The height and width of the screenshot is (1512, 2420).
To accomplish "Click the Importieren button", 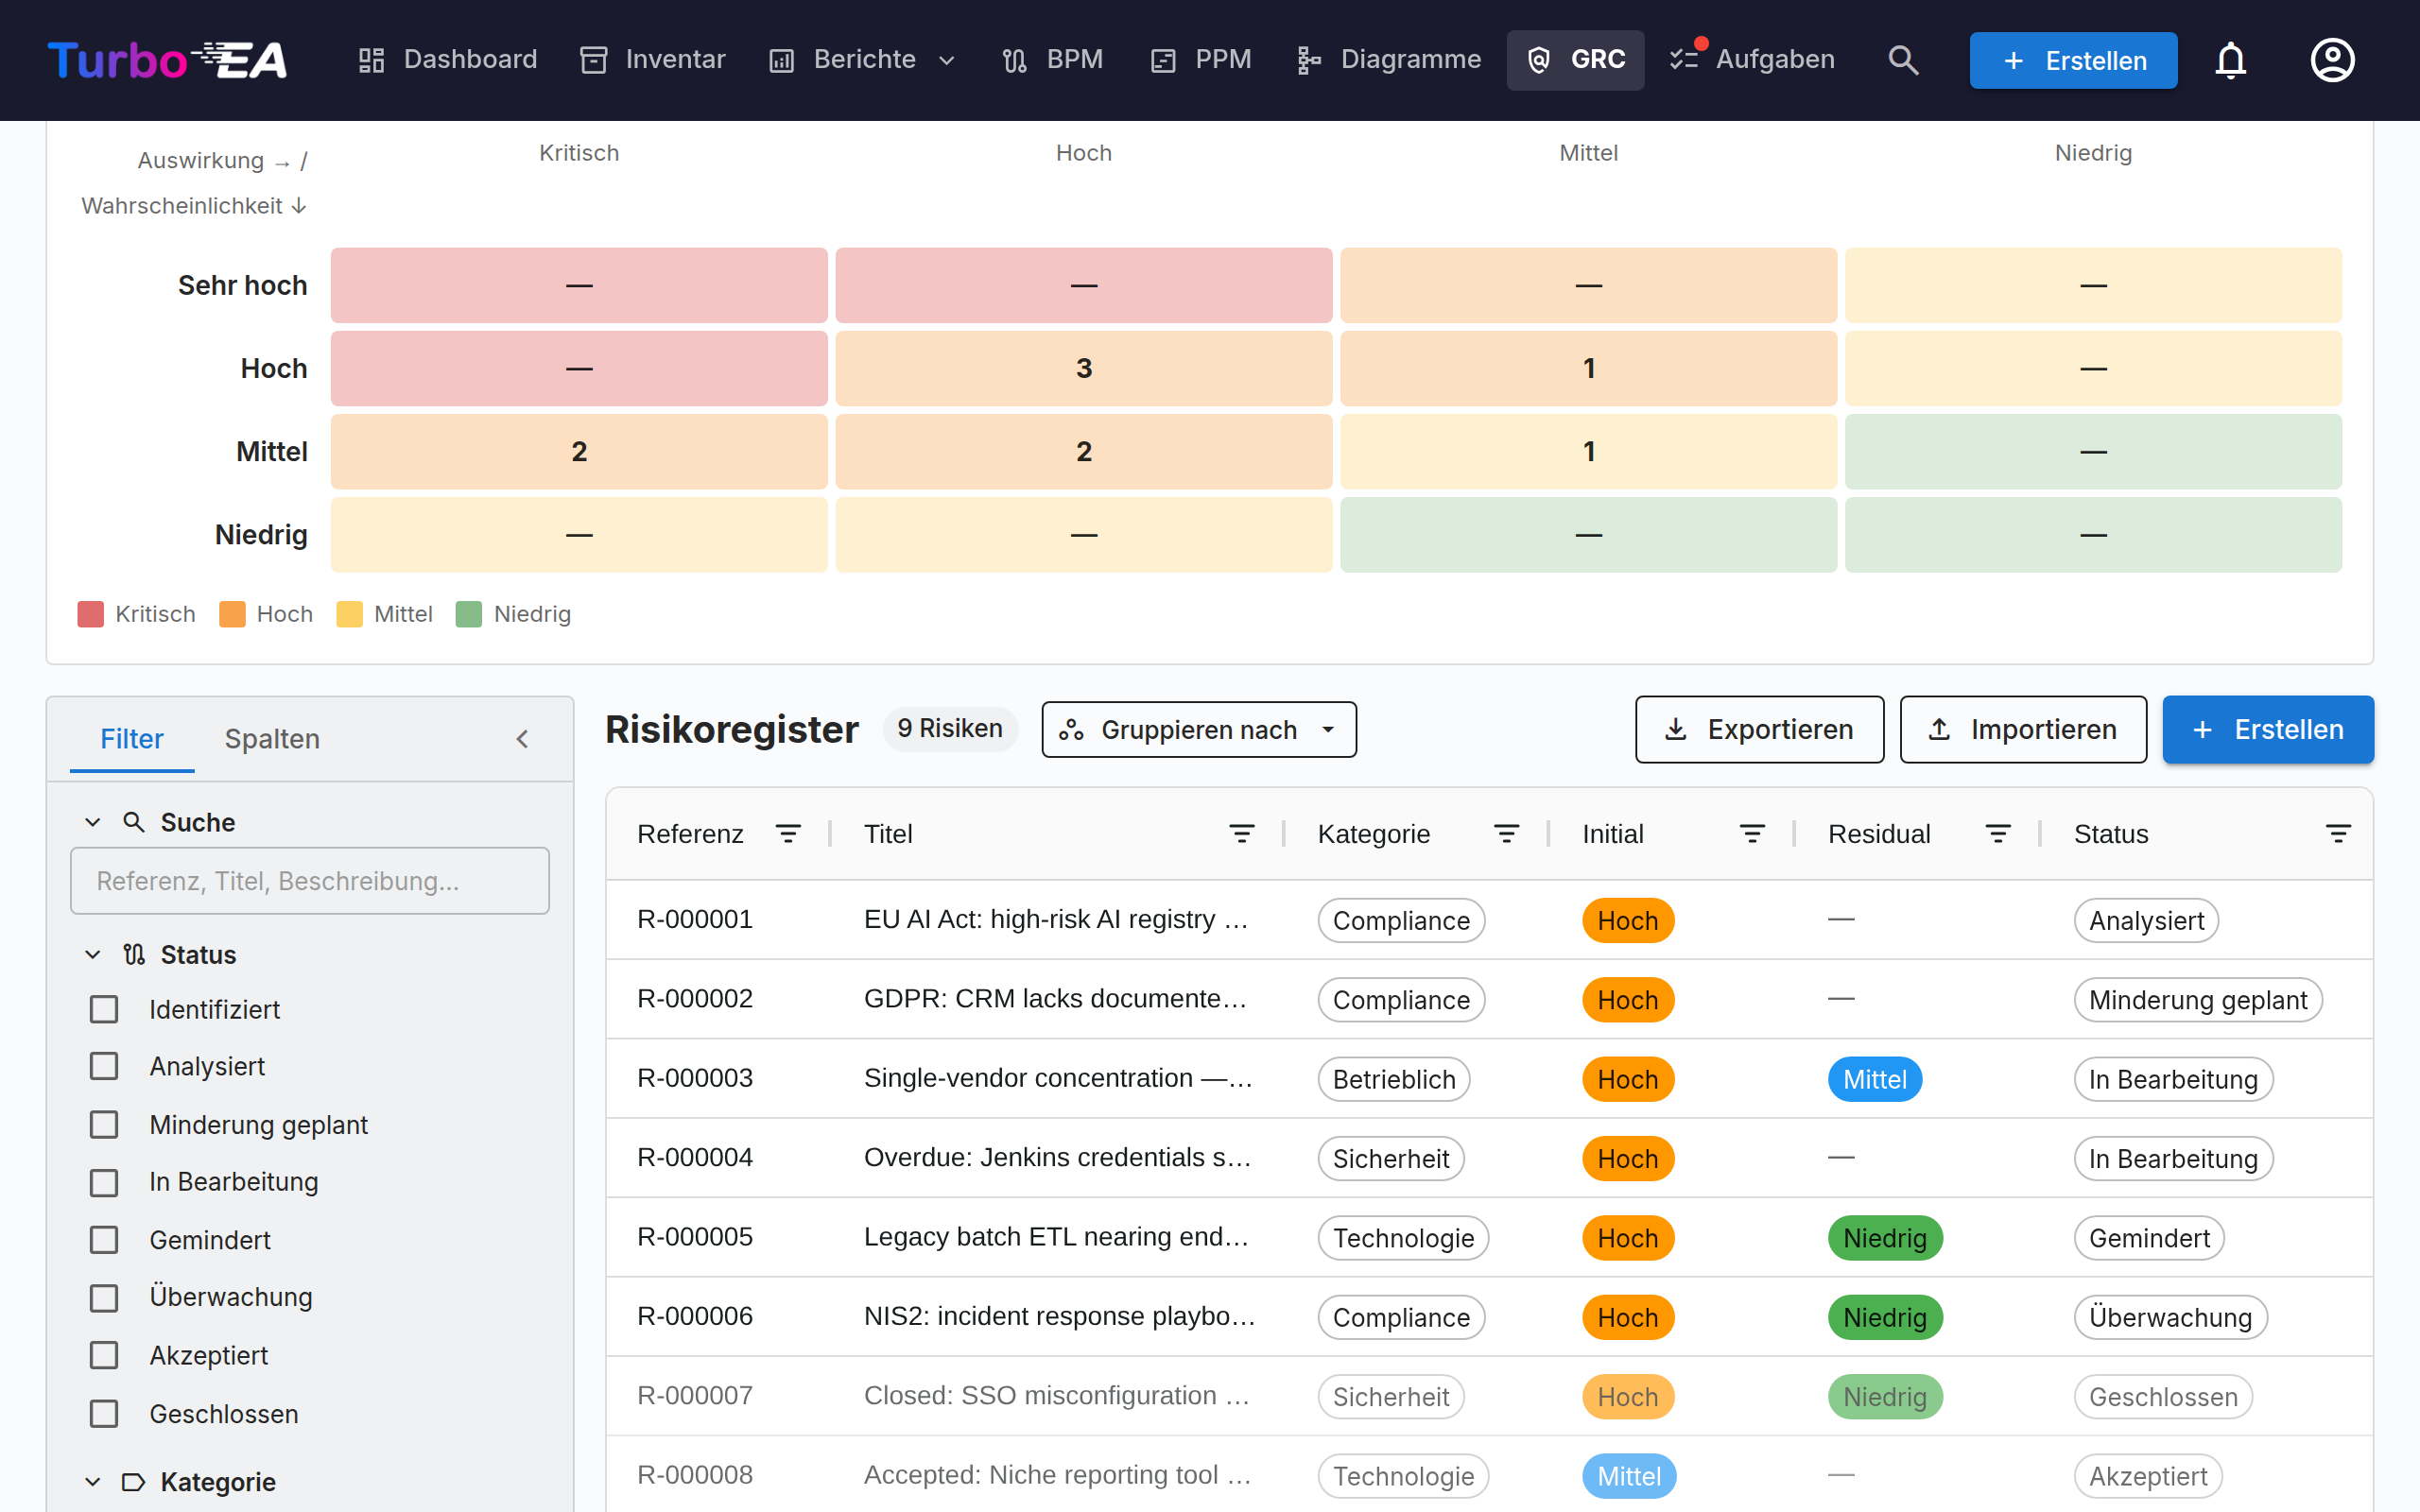I will click(x=2023, y=730).
